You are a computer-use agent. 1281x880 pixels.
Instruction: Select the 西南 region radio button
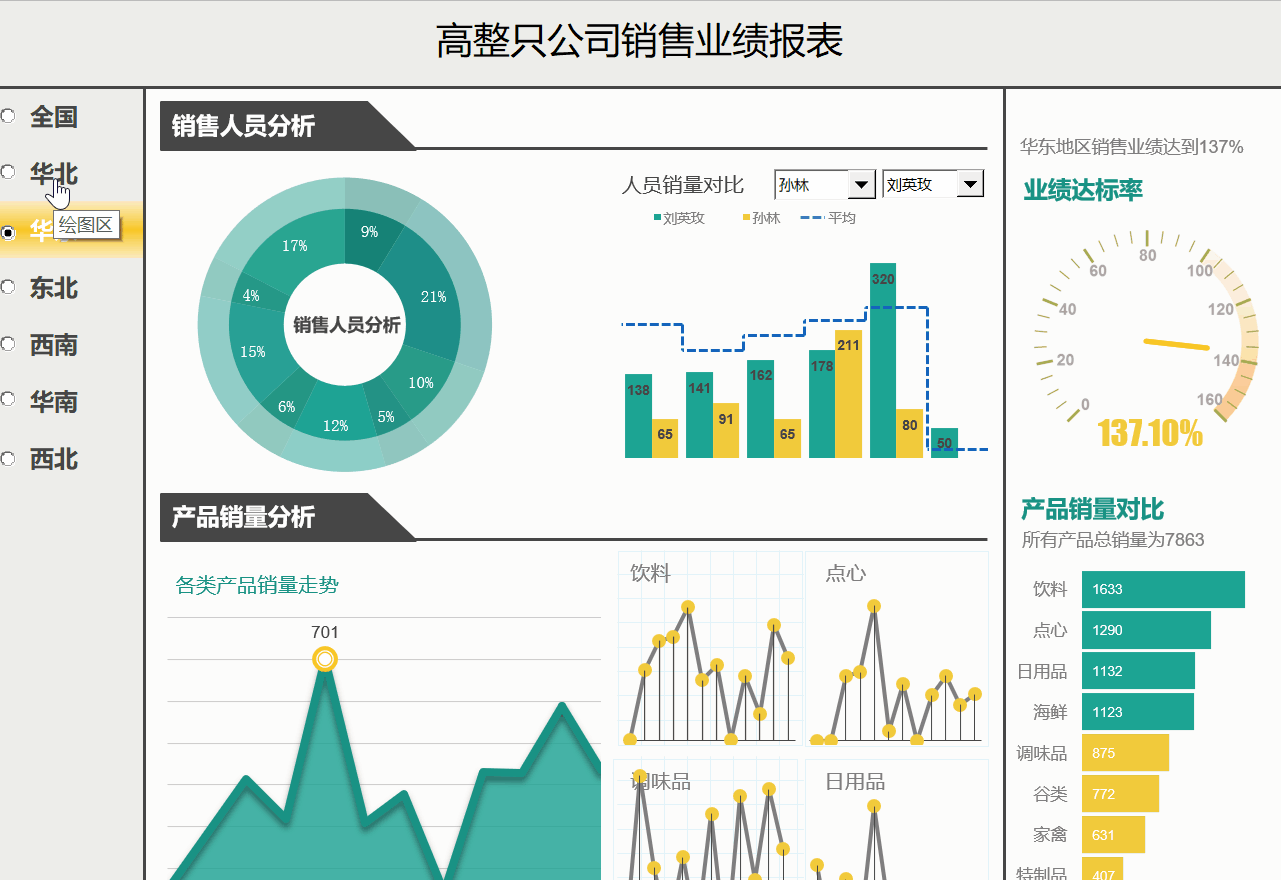point(8,344)
